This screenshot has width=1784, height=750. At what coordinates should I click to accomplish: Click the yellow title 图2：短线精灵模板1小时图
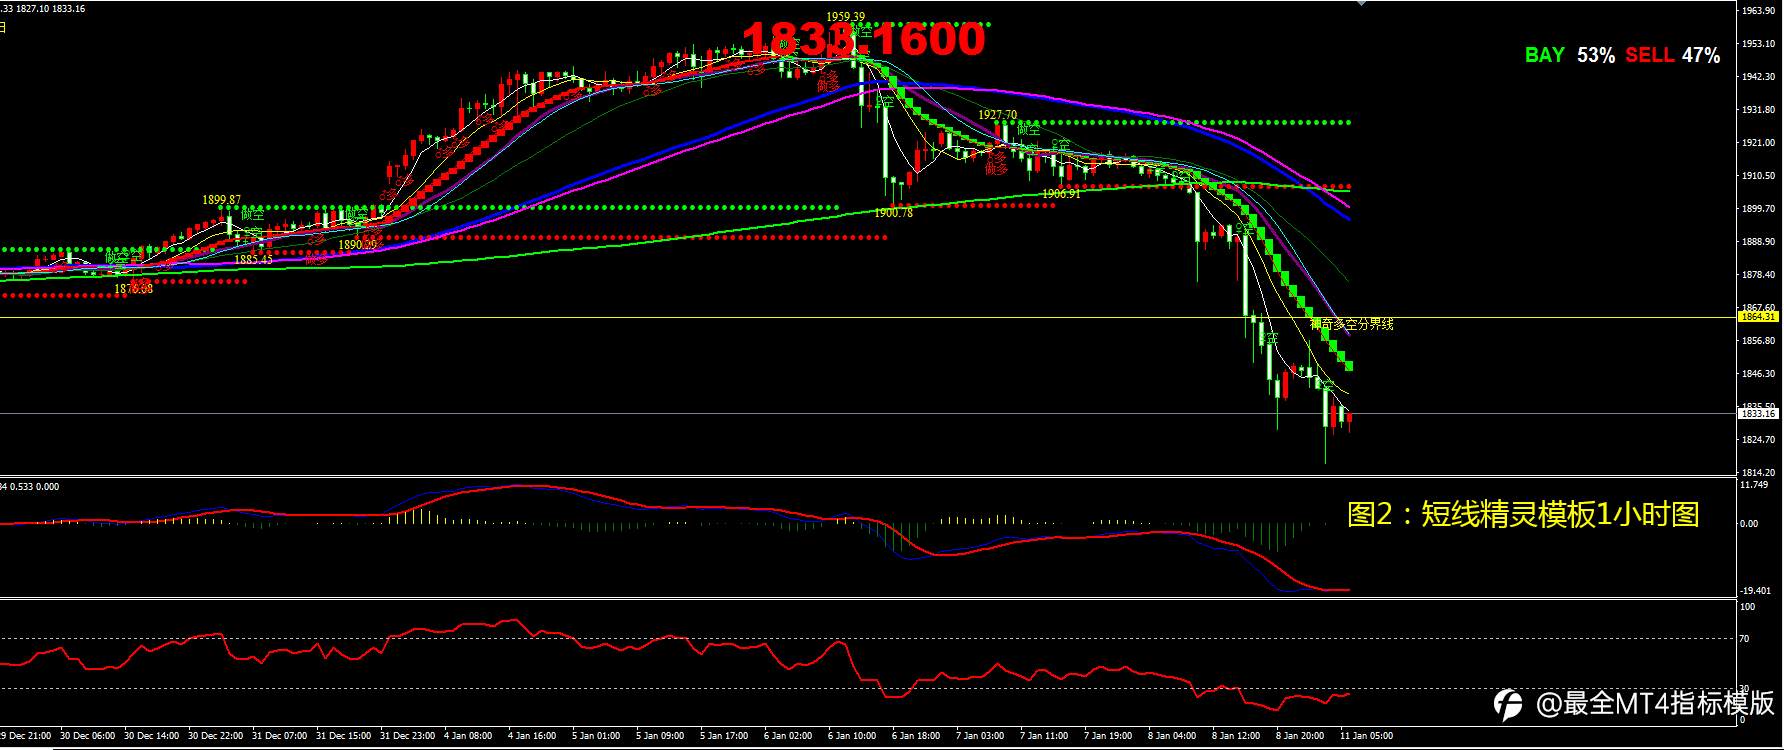coord(1523,515)
